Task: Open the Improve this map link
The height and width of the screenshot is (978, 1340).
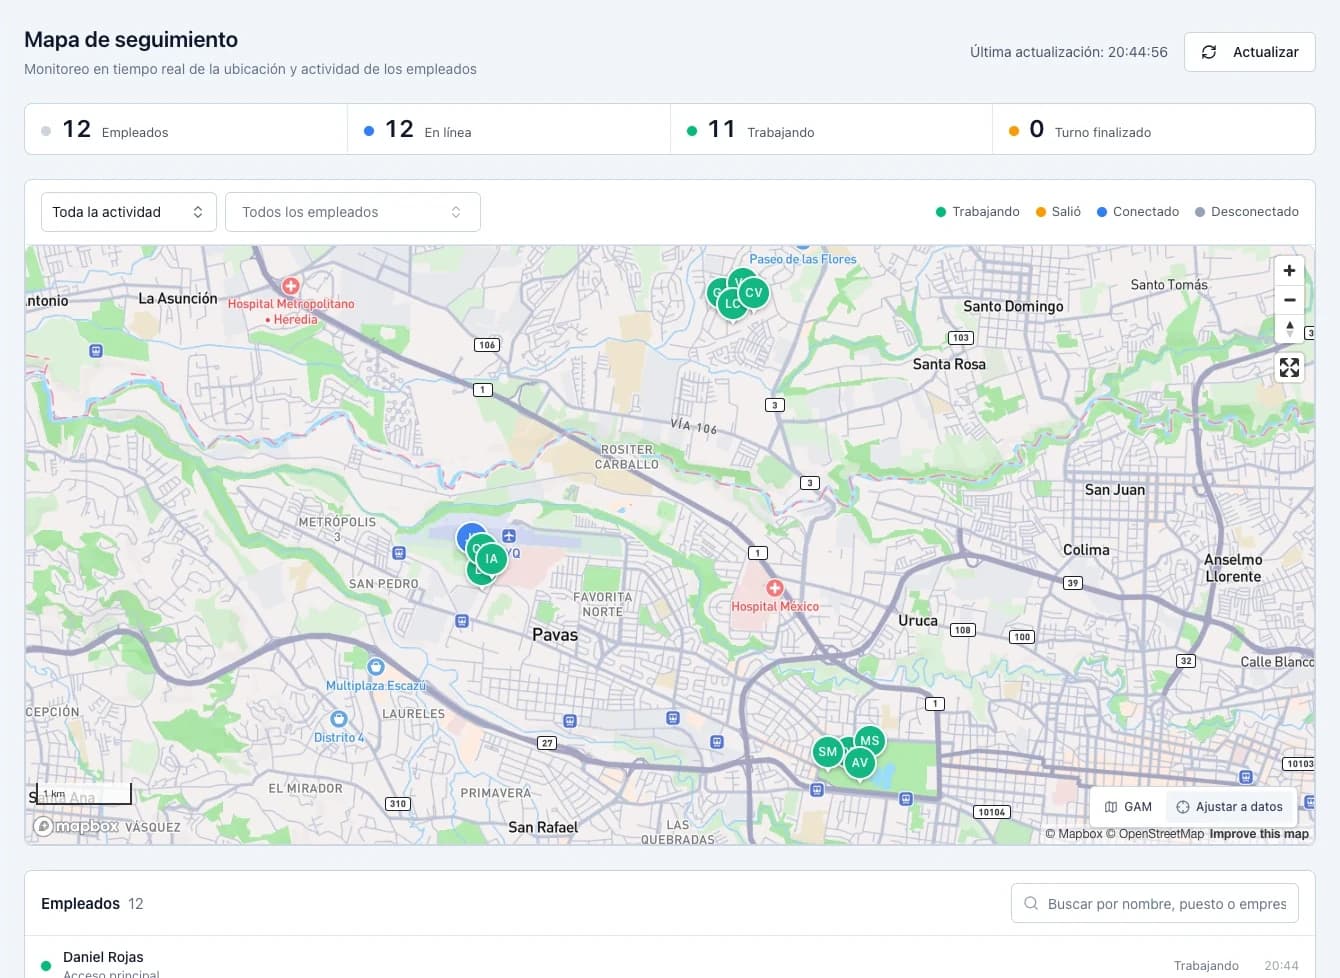Action: [1259, 834]
